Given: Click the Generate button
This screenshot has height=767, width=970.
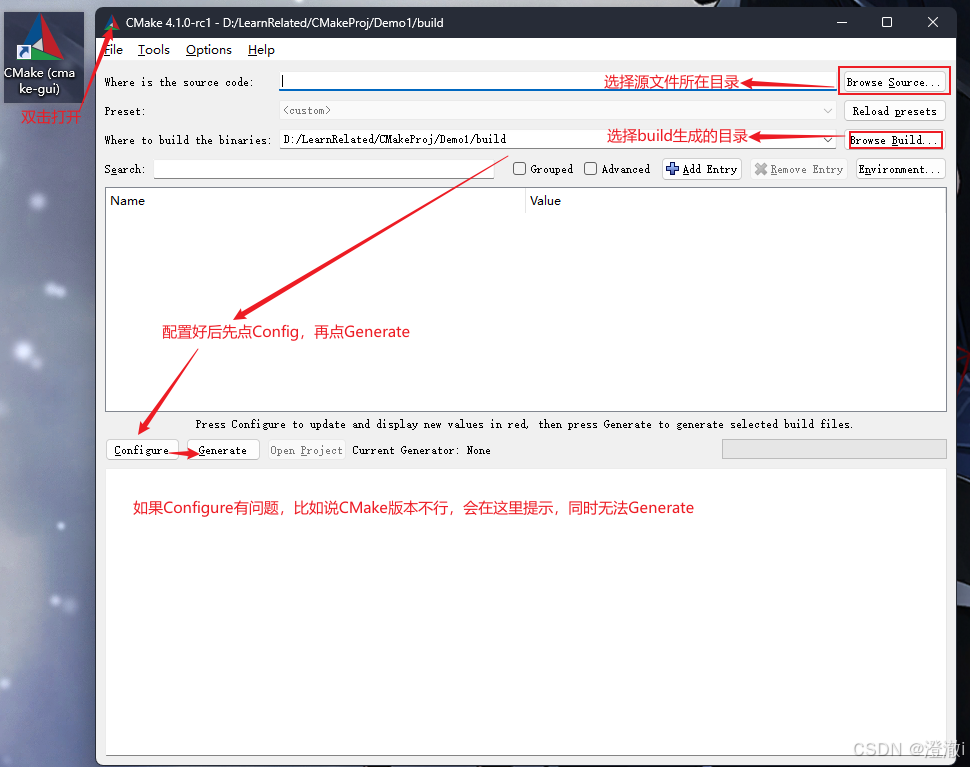Looking at the screenshot, I should (x=223, y=450).
